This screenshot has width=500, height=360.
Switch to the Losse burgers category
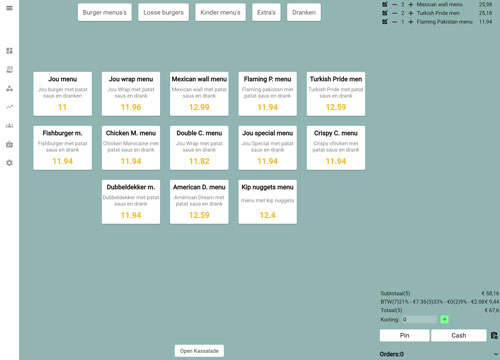click(163, 12)
